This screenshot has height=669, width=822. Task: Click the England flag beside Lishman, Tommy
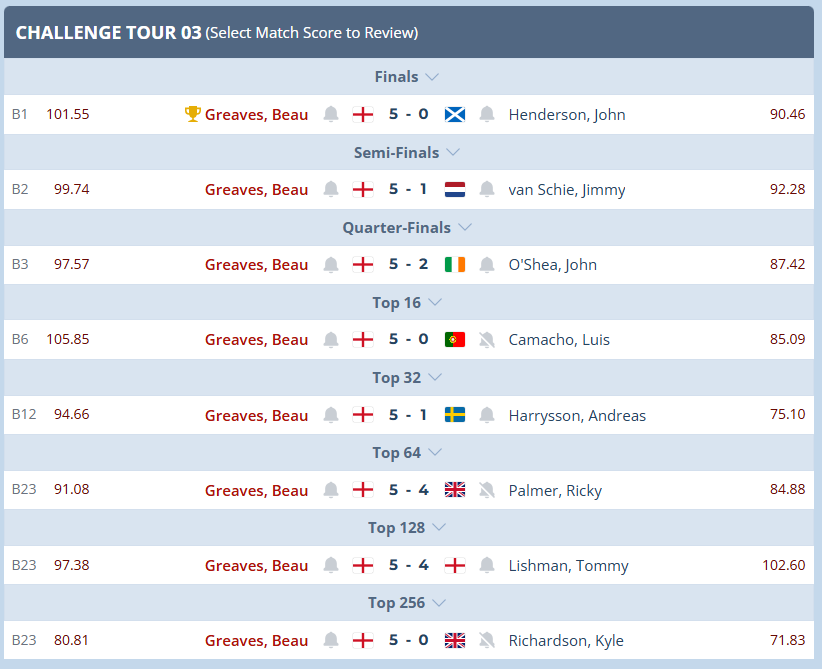[x=455, y=565]
